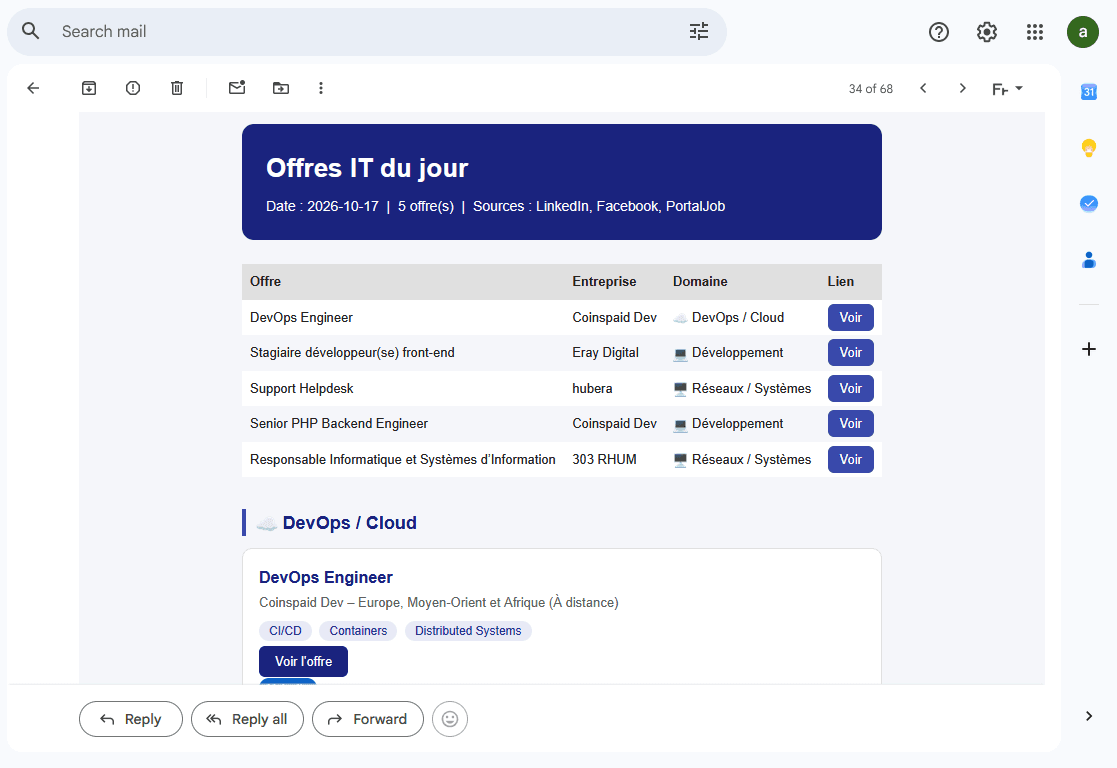Screen dimensions: 1117x768
Task: Open search options filter icon
Action: tap(699, 31)
